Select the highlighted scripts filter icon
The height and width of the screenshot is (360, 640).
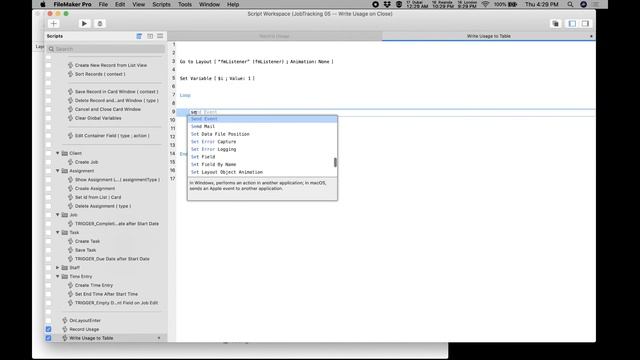pyautogui.click(x=139, y=36)
